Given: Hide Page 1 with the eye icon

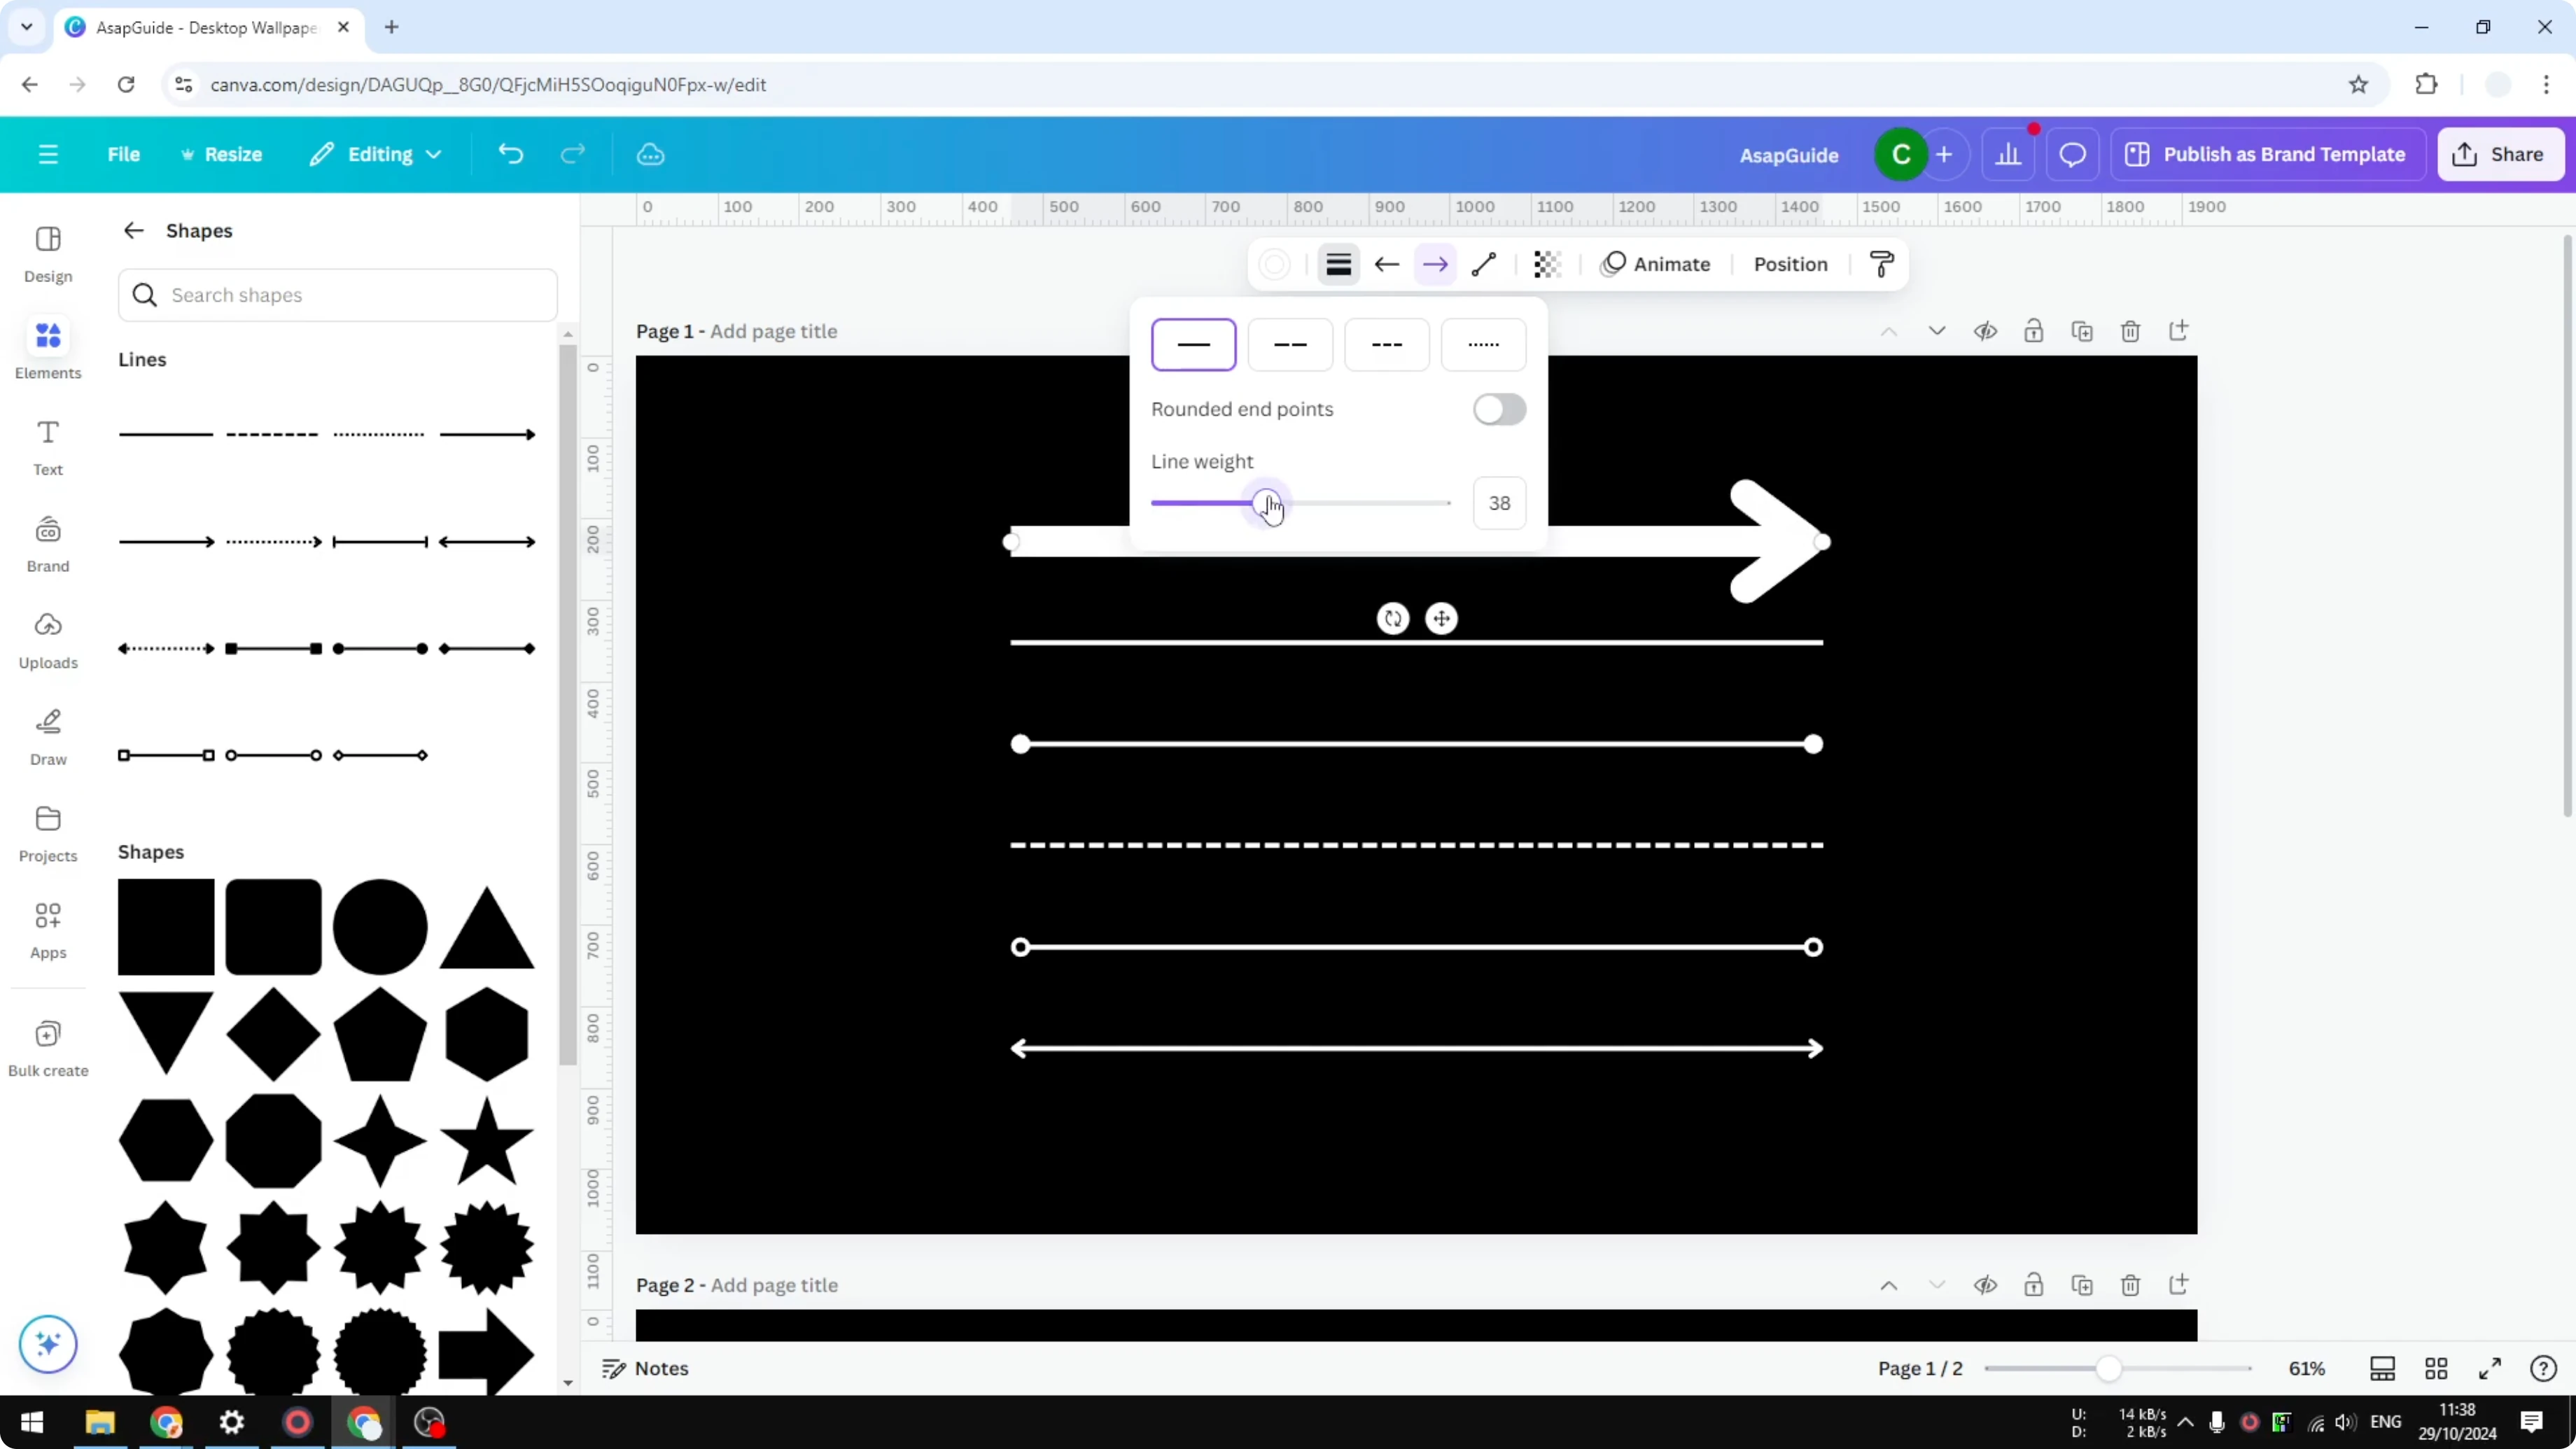Looking at the screenshot, I should click(x=1986, y=331).
